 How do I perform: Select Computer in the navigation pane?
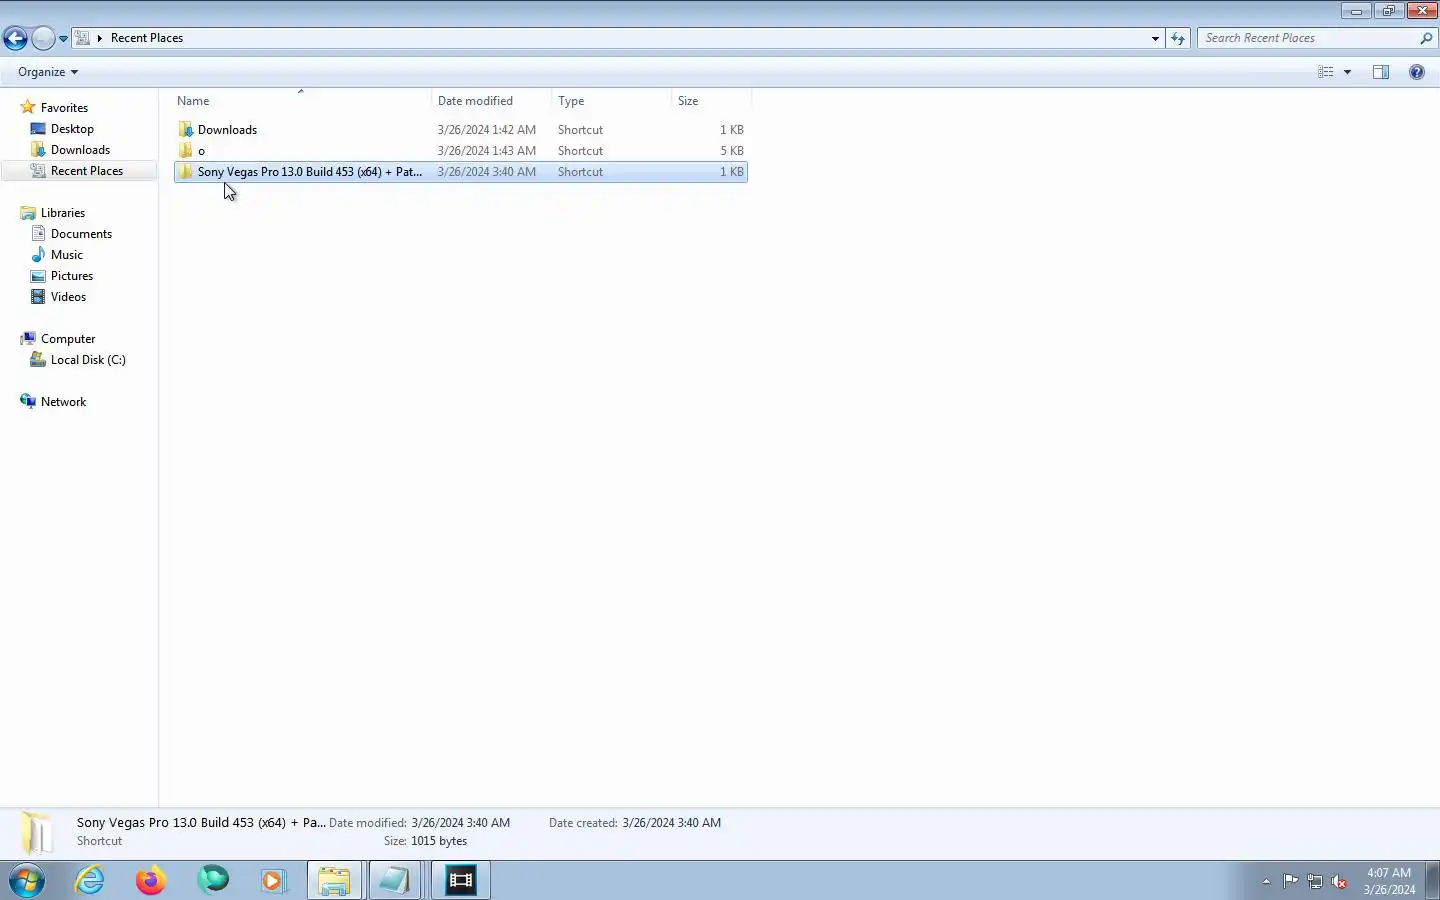click(68, 339)
